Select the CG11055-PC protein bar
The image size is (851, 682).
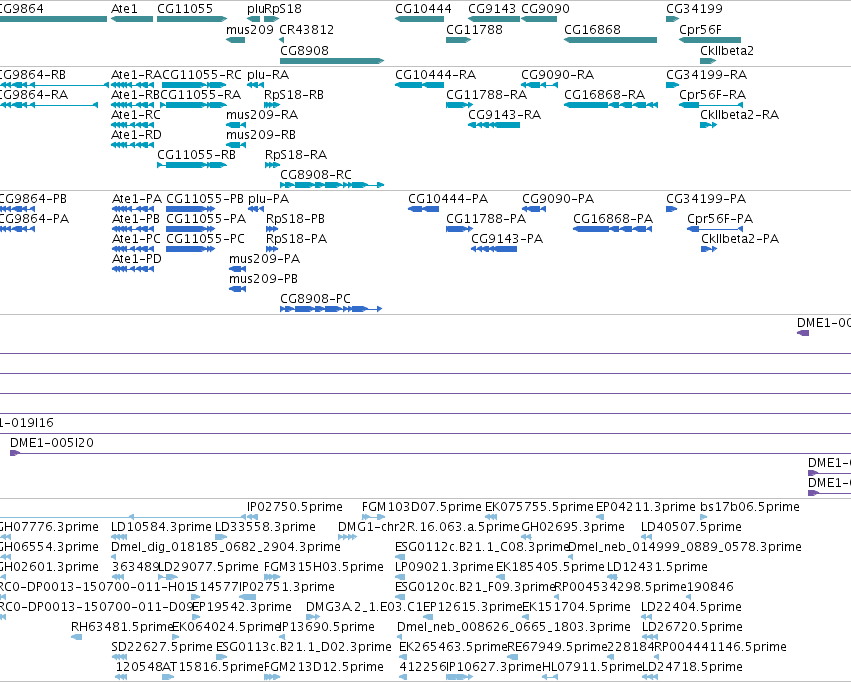coord(190,250)
